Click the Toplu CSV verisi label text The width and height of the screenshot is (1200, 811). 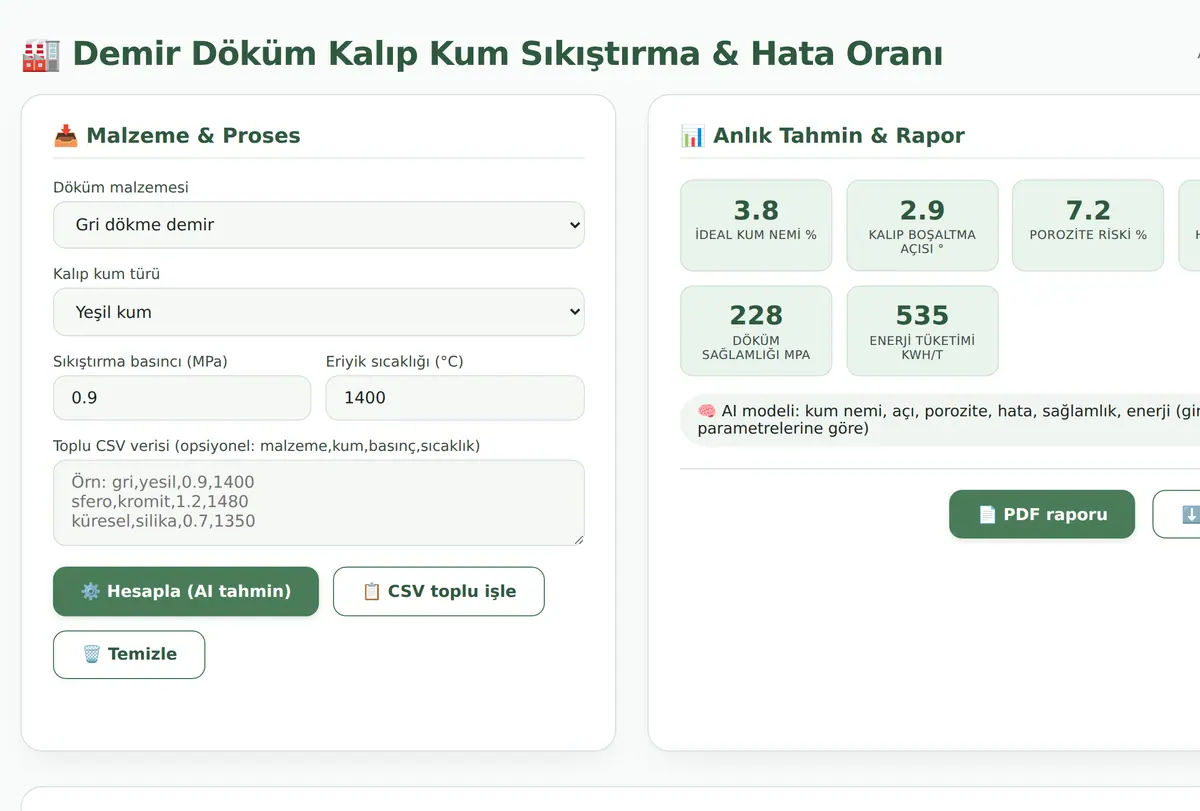coord(267,446)
